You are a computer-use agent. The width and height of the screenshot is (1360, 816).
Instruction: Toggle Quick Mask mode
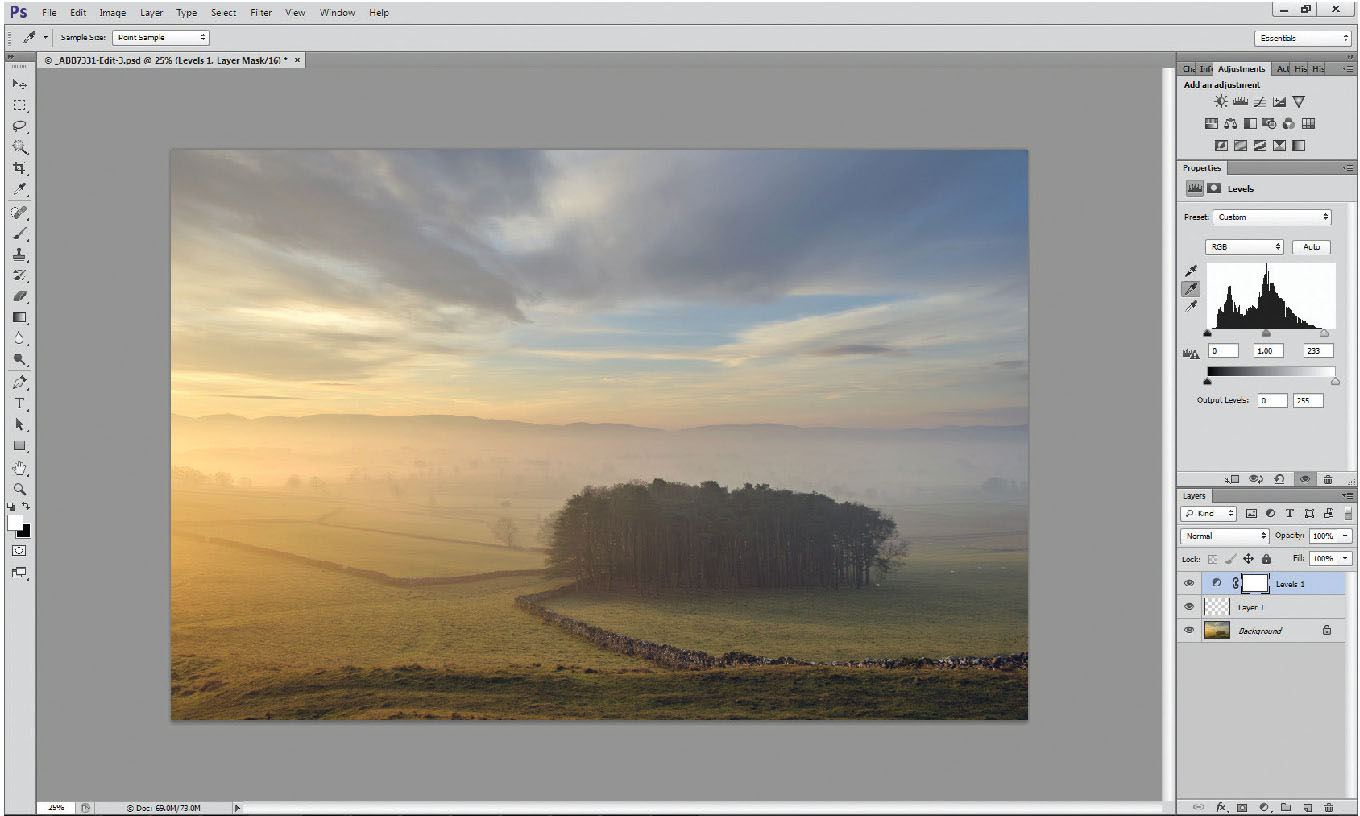pos(19,550)
